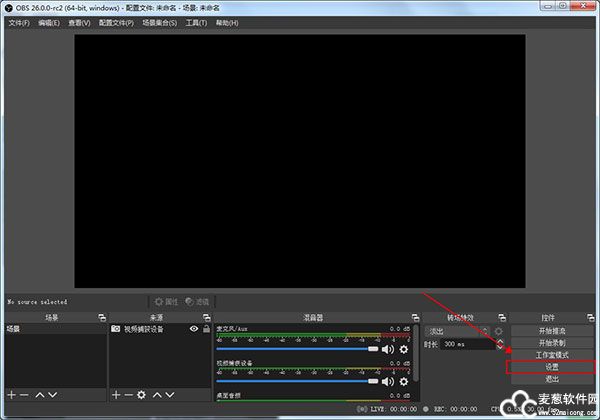Click the 时长 duration stepper arrows

pyautogui.click(x=500, y=344)
